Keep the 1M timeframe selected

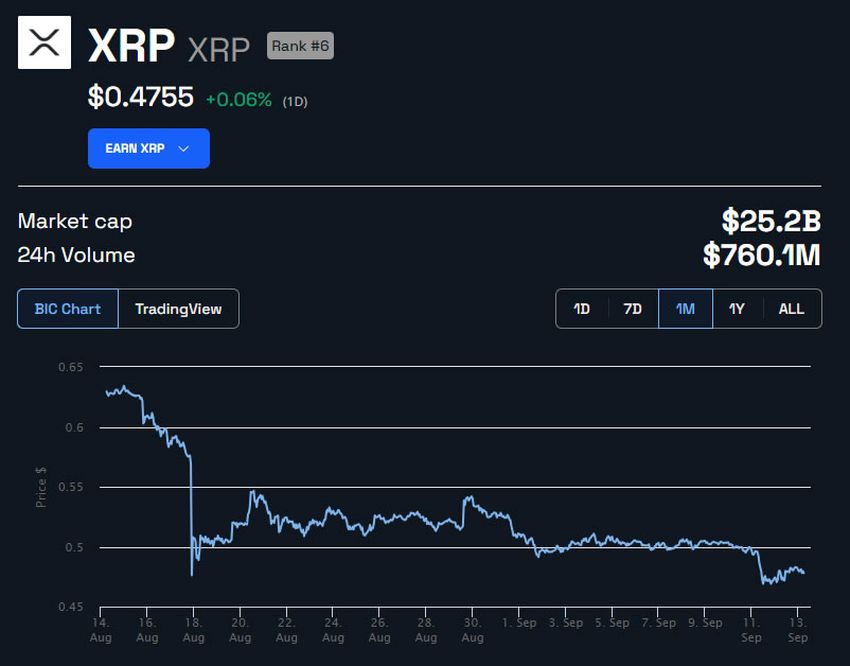[684, 309]
